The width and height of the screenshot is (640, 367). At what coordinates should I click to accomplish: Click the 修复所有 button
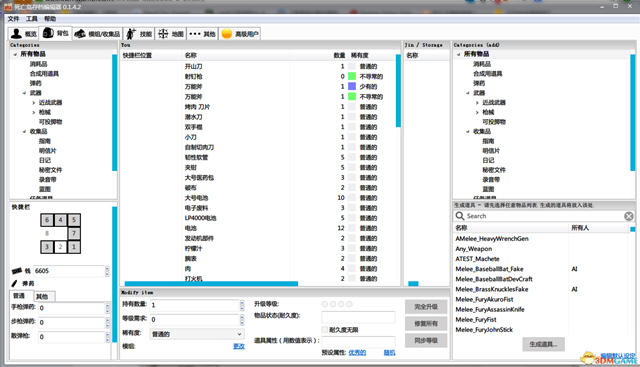[426, 323]
